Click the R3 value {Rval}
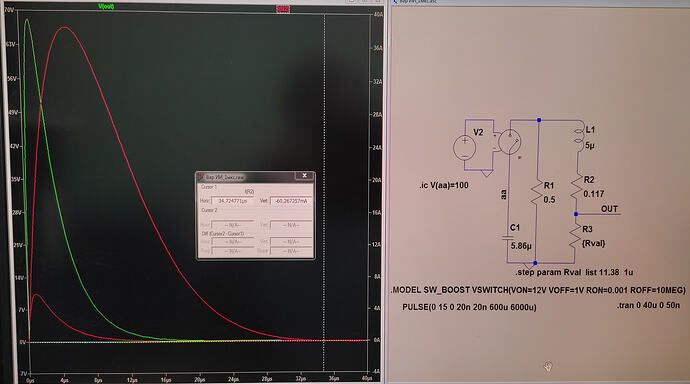Screen dimensions: 690x384 (x=593, y=243)
